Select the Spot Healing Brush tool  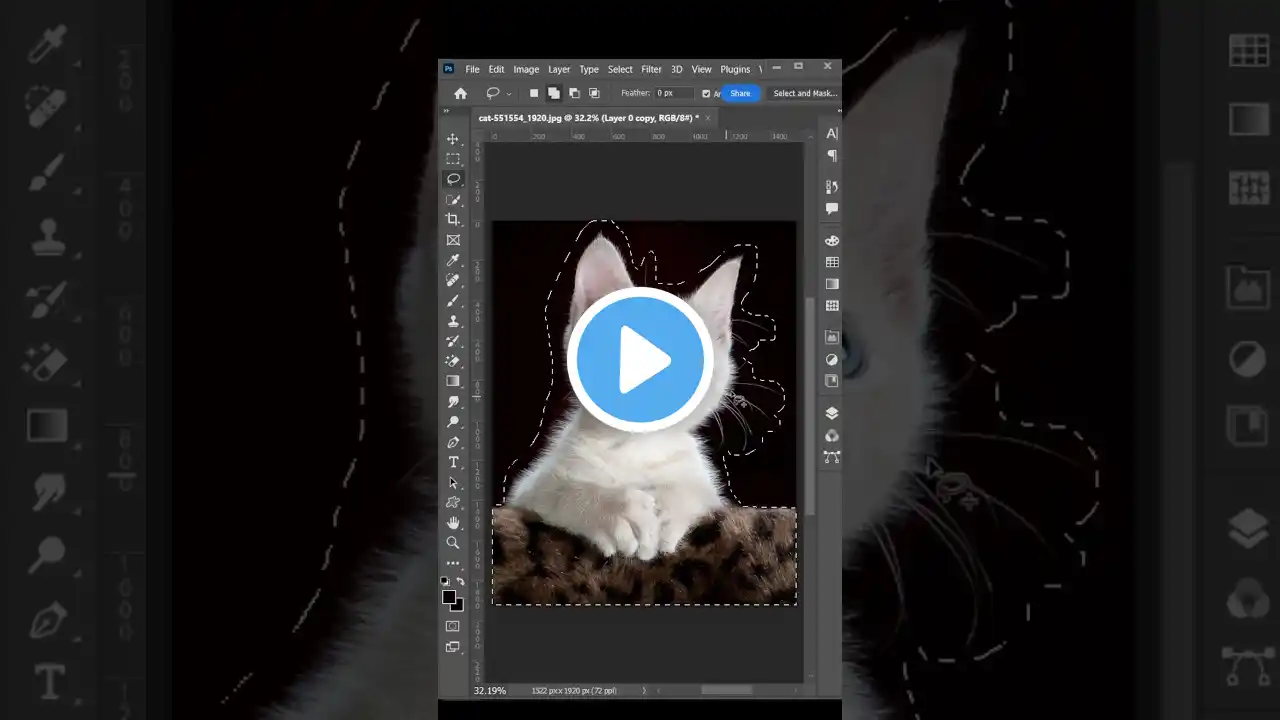tap(453, 280)
